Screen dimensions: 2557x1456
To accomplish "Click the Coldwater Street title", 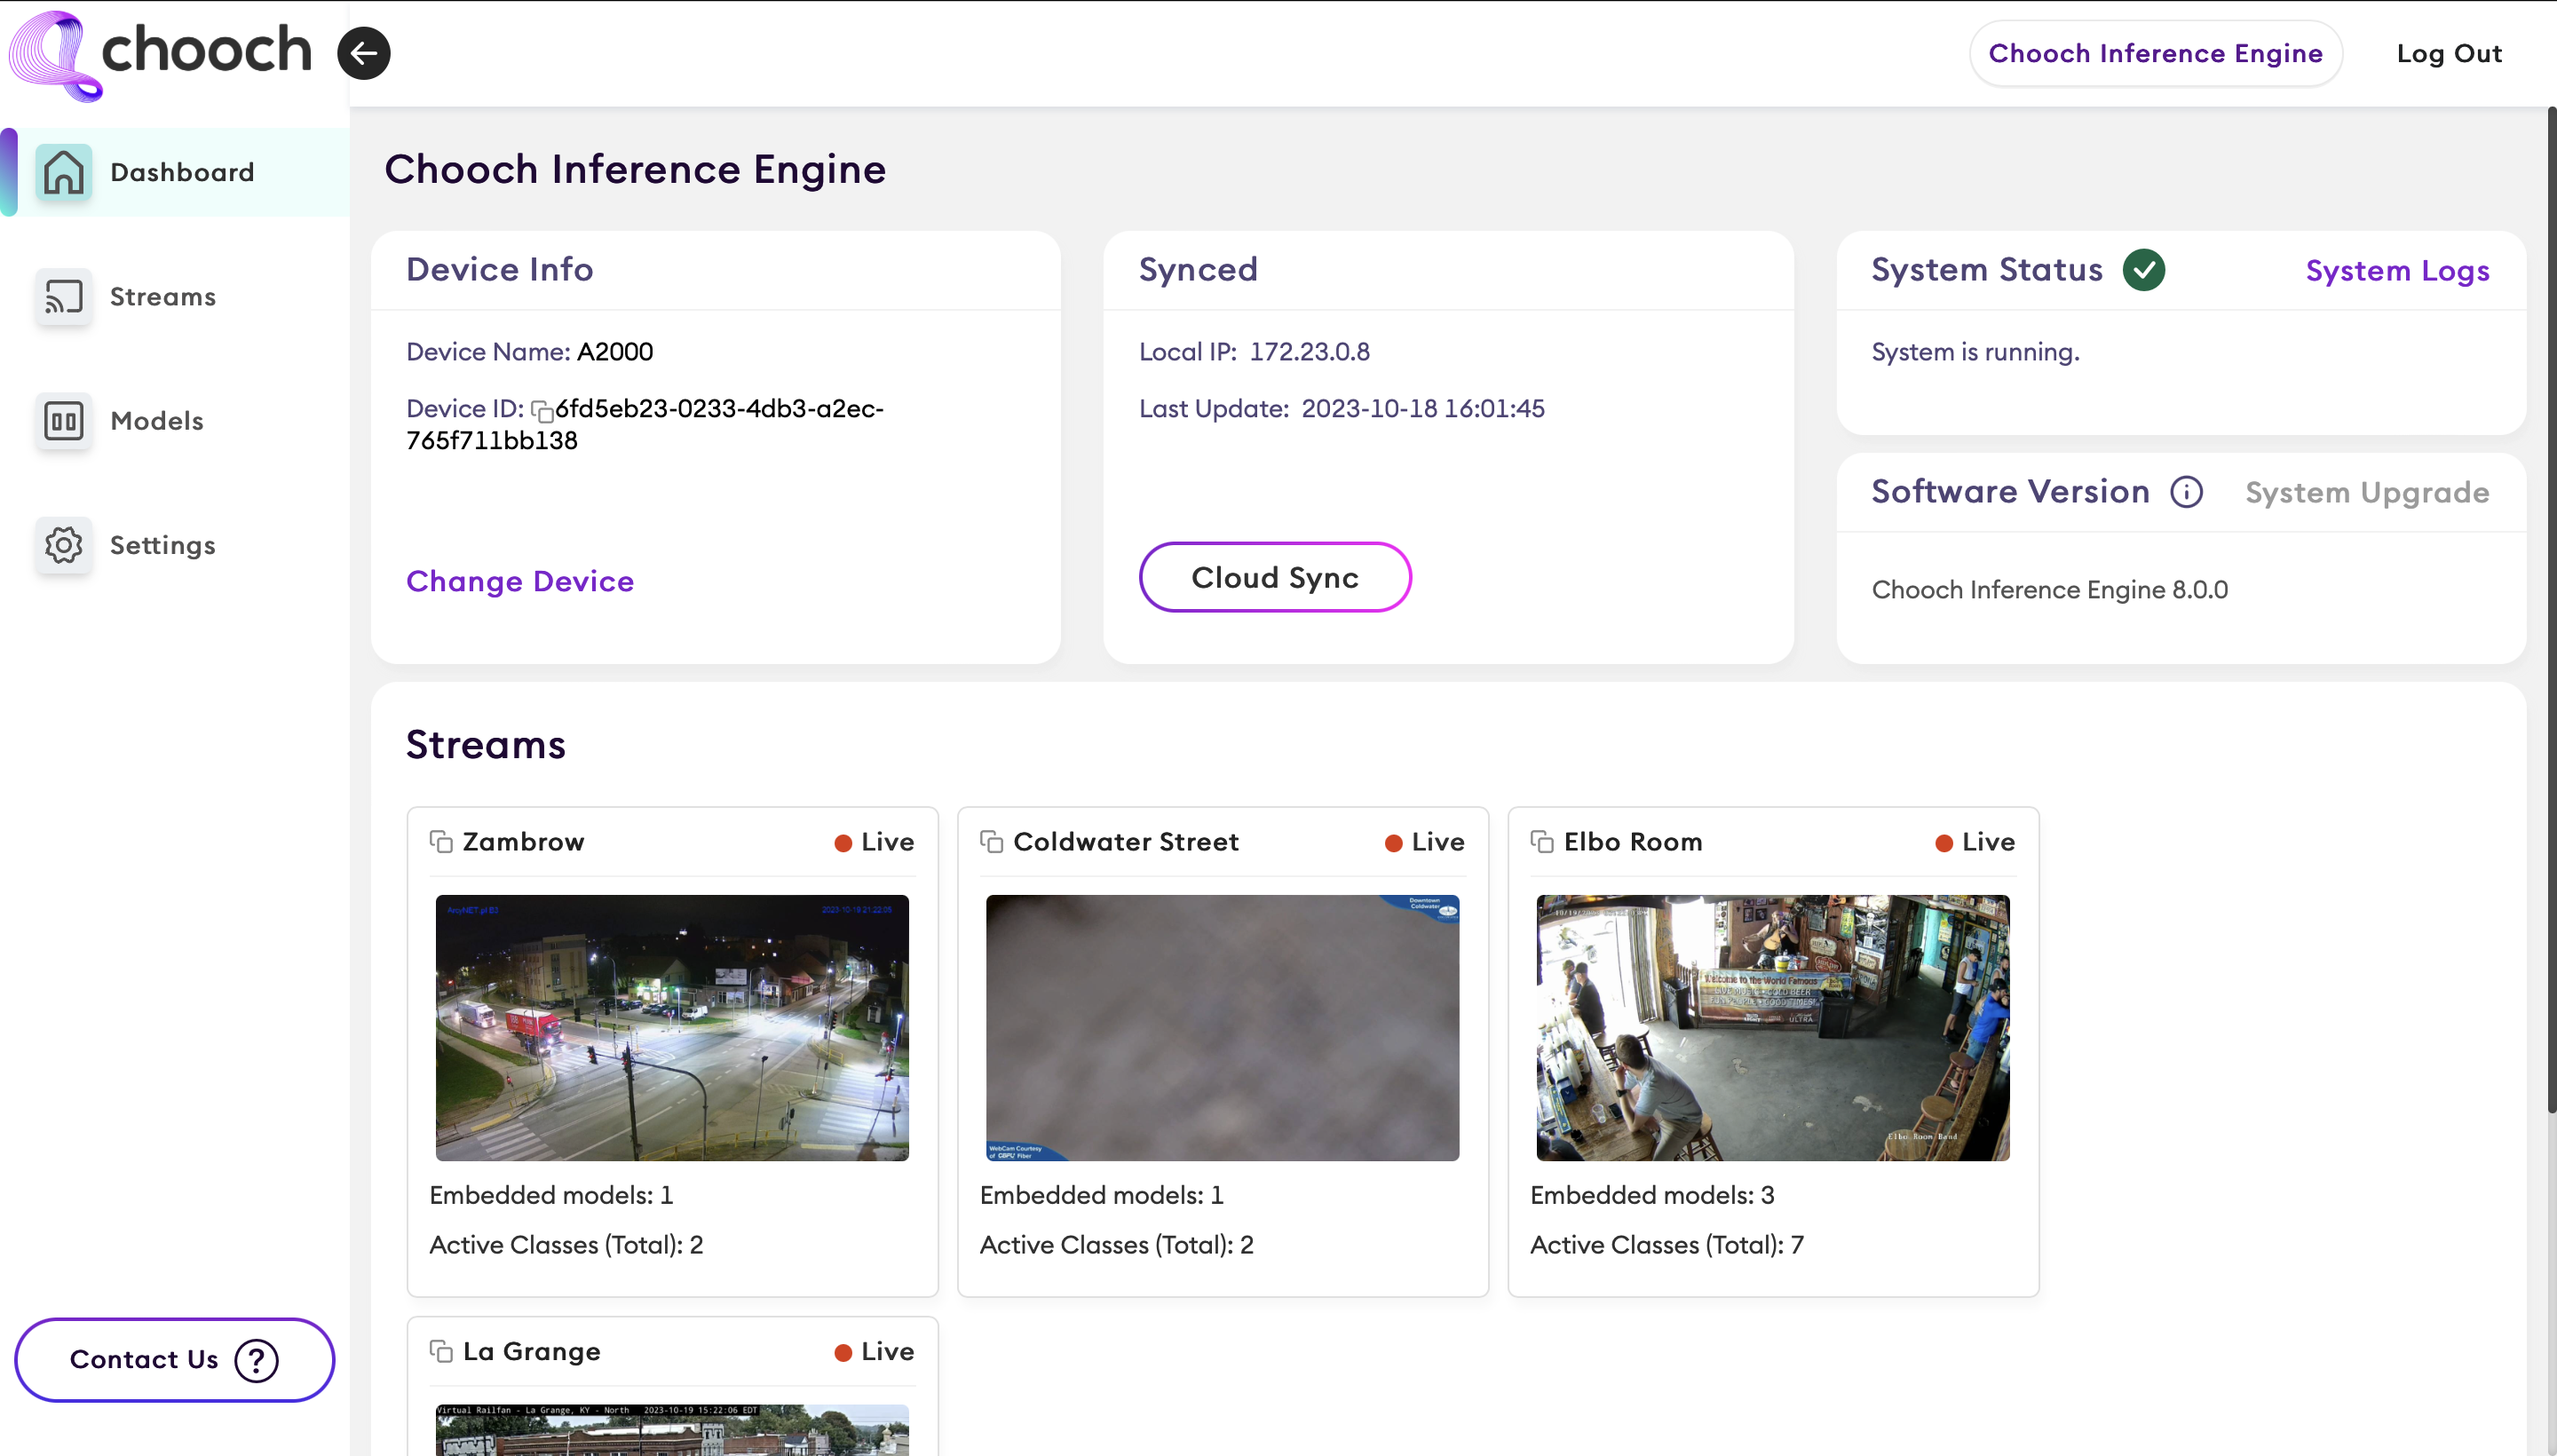I will (1126, 842).
